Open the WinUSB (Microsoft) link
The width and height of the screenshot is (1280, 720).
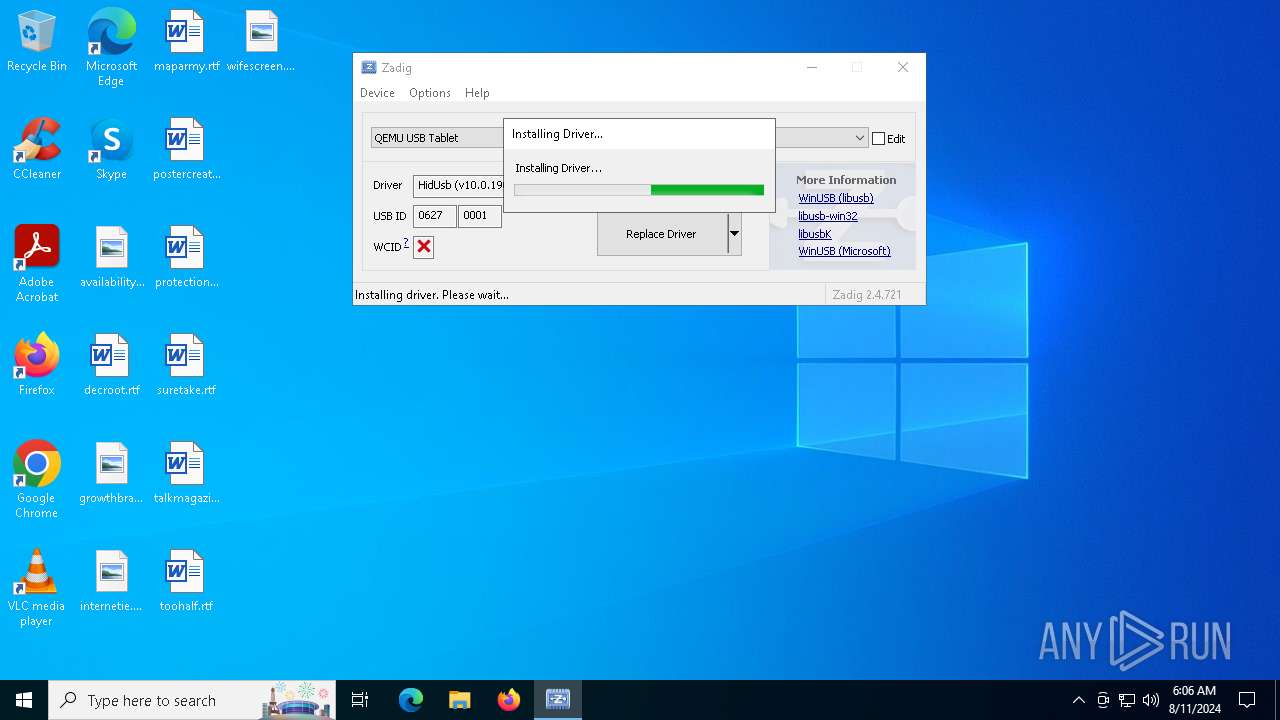coord(844,251)
